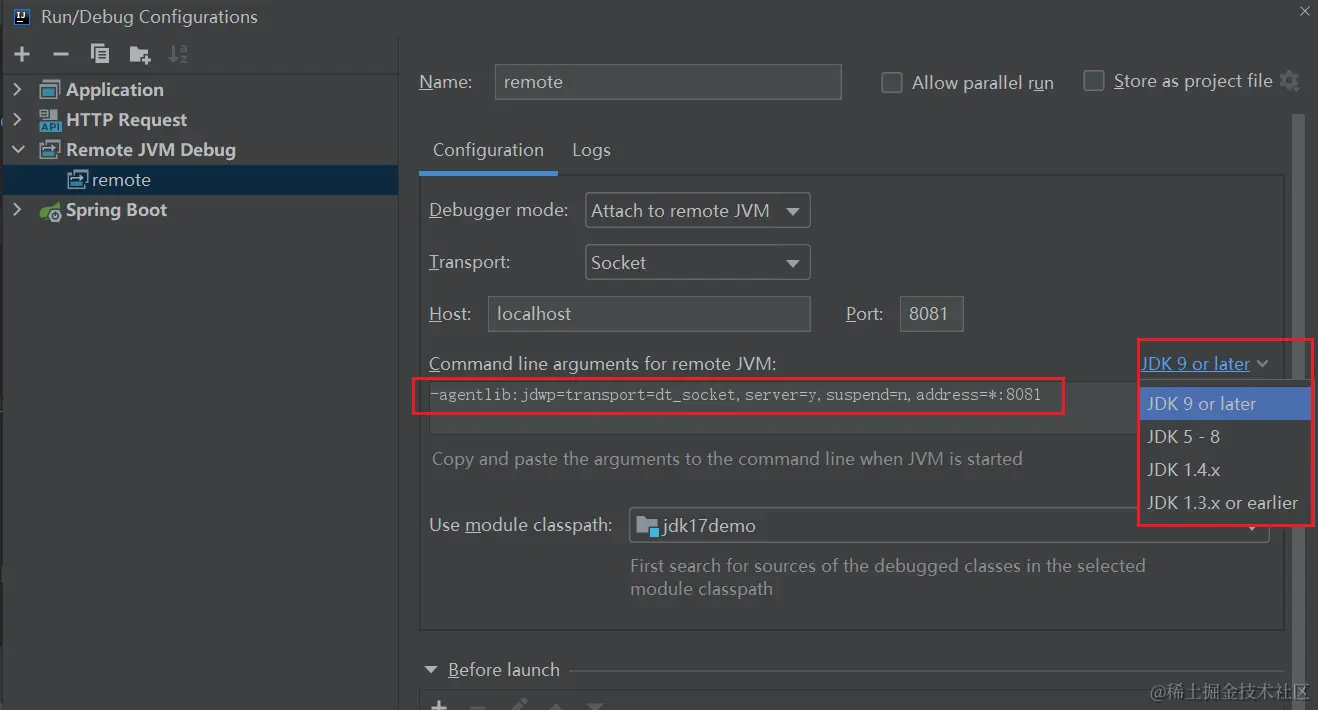Select Application tree item label
This screenshot has width=1318, height=710.
[114, 90]
